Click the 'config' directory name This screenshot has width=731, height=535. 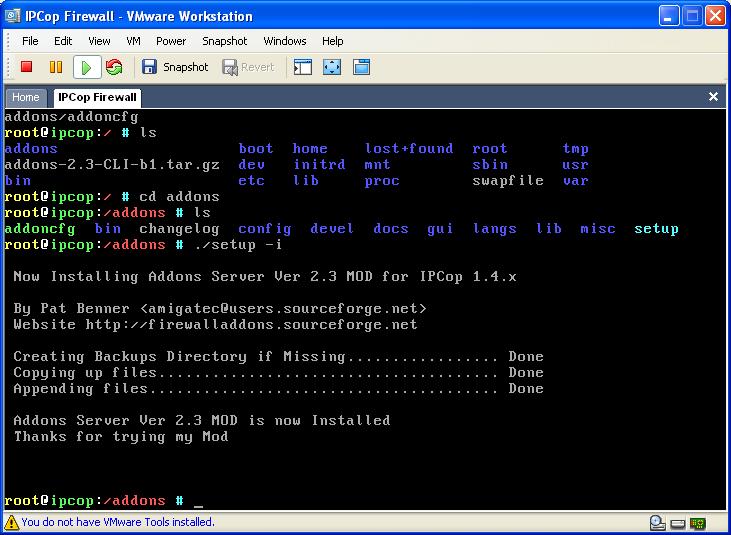point(265,229)
